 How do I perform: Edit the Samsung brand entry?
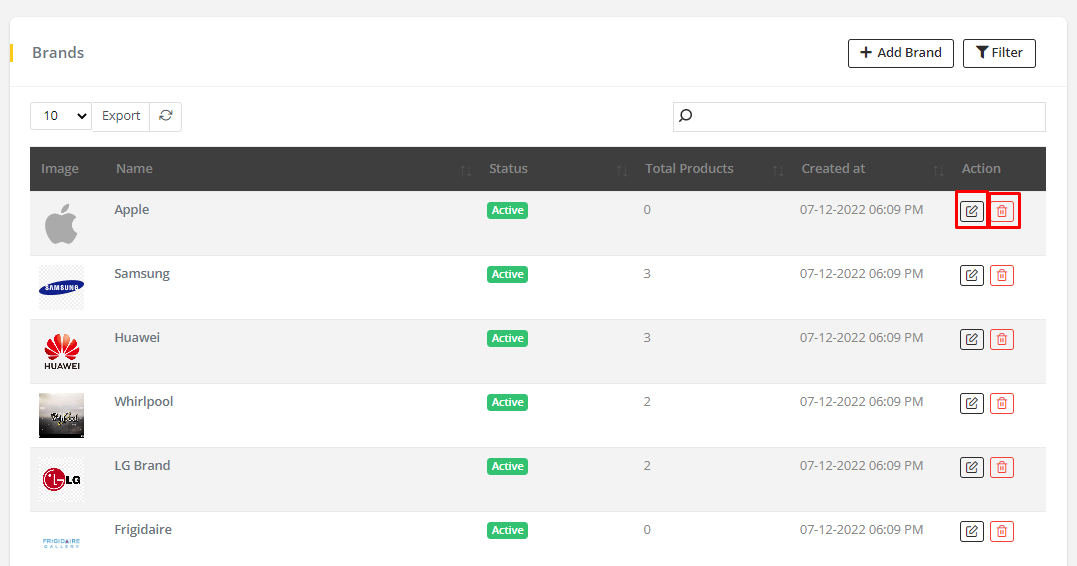coord(971,275)
